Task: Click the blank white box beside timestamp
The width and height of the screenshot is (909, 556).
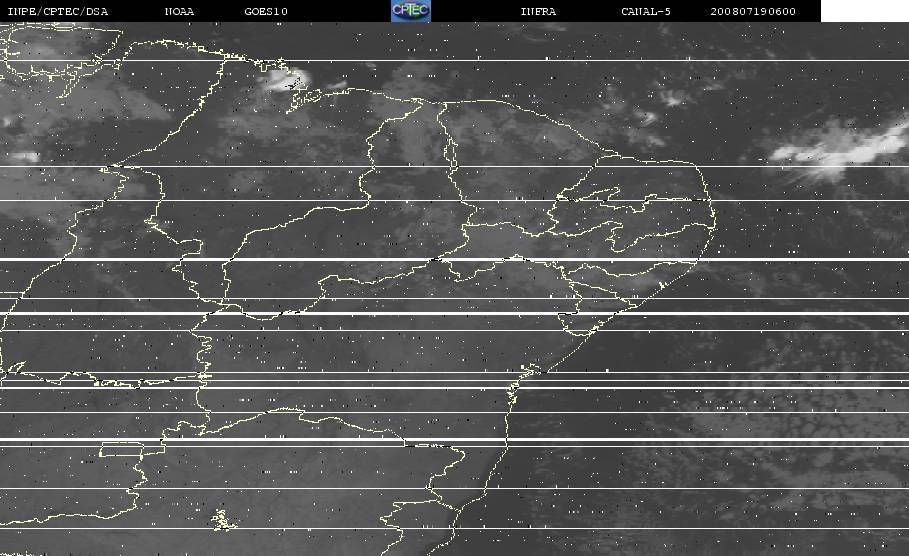Action: click(x=865, y=10)
